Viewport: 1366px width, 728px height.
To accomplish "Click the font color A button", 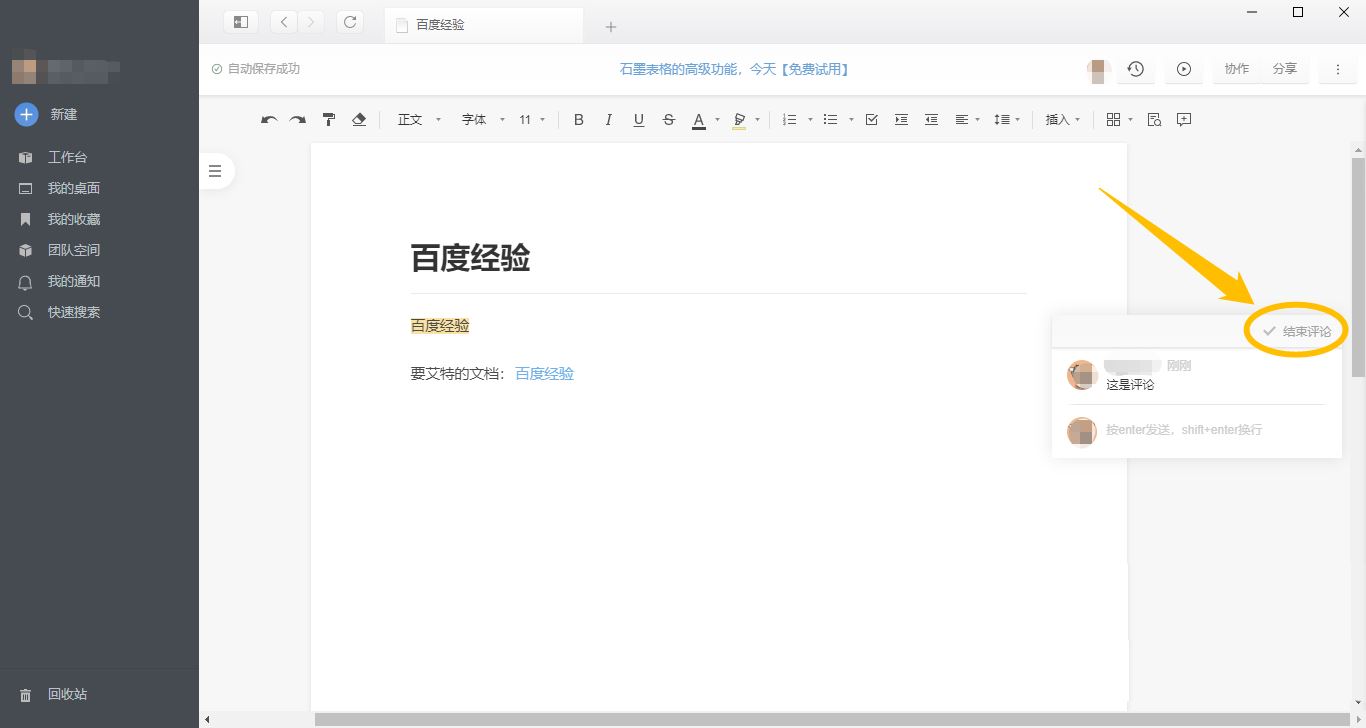I will coord(699,120).
